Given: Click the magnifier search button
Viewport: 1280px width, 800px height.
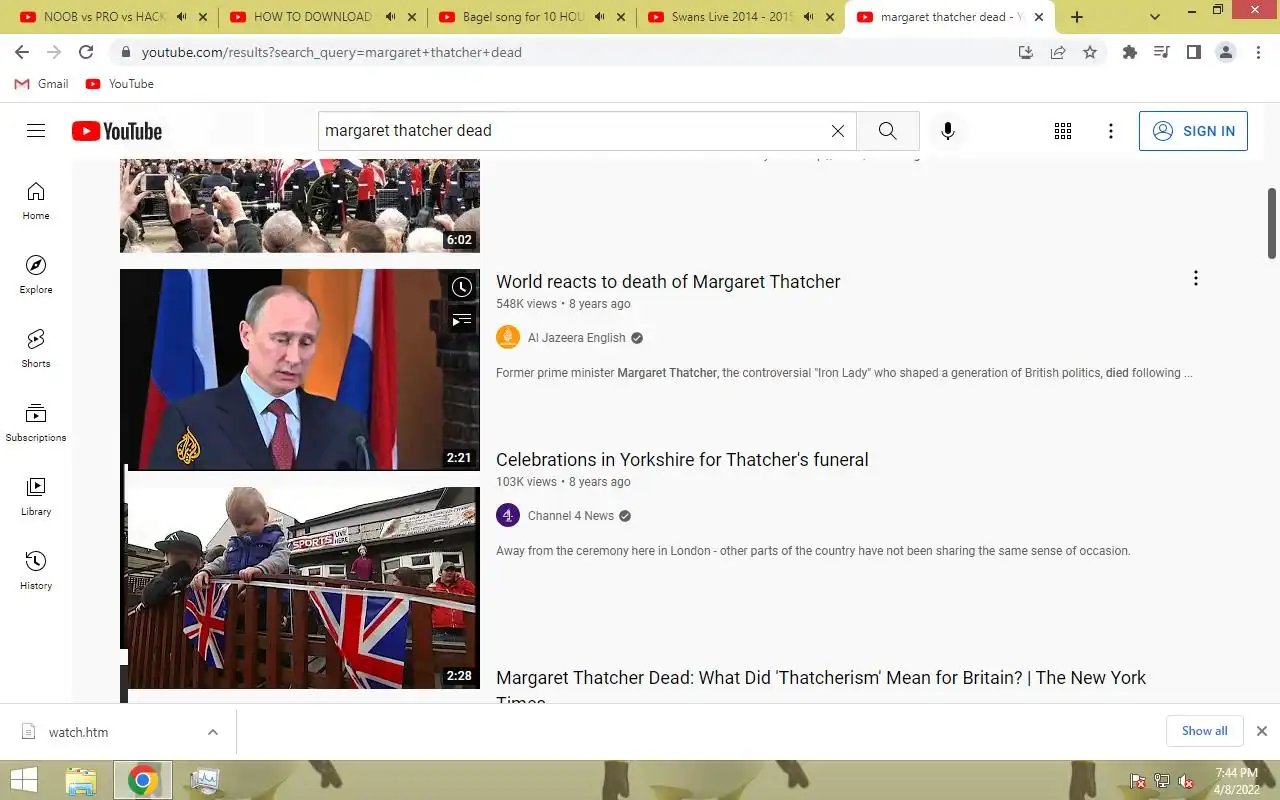Looking at the screenshot, I should point(887,131).
